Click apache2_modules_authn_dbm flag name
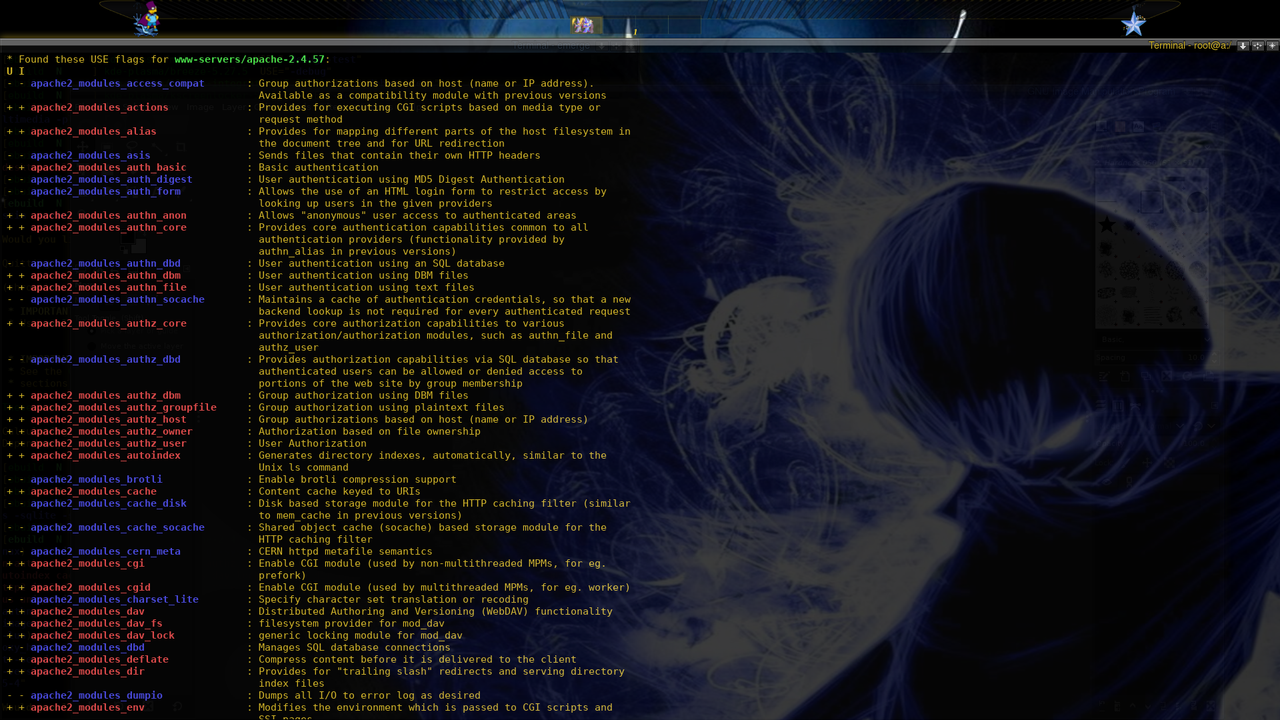Image resolution: width=1280 pixels, height=720 pixels. click(105, 276)
